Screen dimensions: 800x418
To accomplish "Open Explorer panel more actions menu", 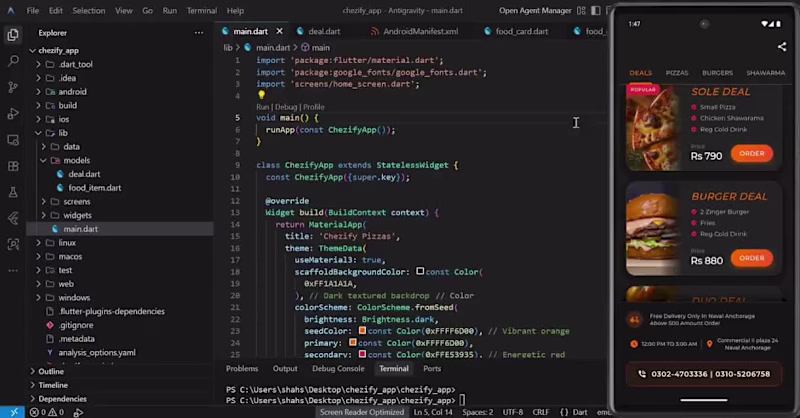I will click(198, 33).
